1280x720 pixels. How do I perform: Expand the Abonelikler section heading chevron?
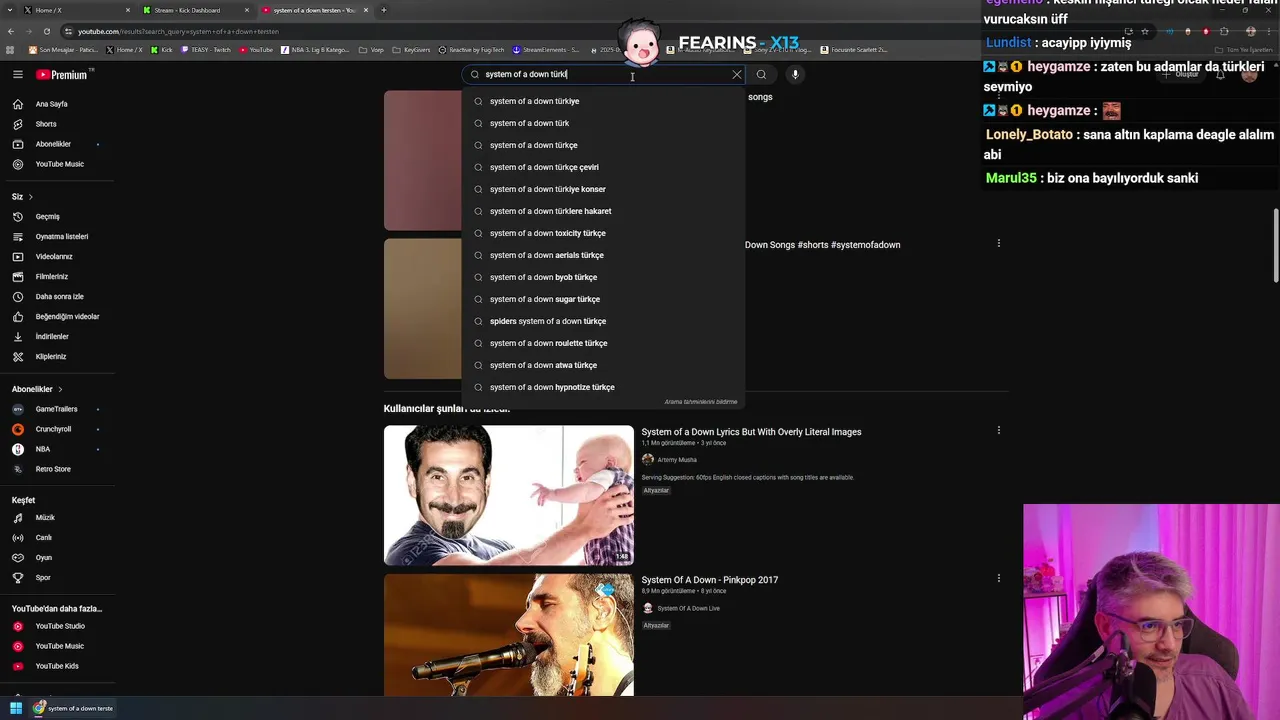click(x=60, y=389)
